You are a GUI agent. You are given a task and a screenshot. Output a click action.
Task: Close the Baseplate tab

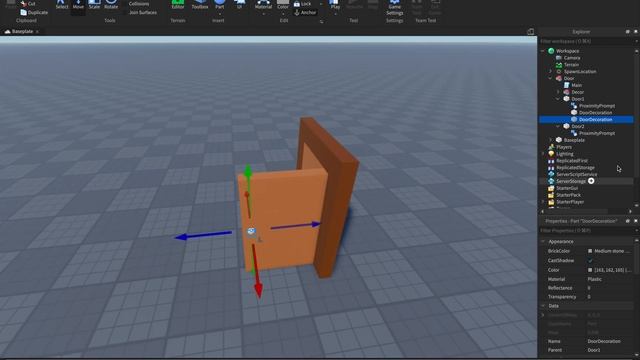tap(37, 31)
